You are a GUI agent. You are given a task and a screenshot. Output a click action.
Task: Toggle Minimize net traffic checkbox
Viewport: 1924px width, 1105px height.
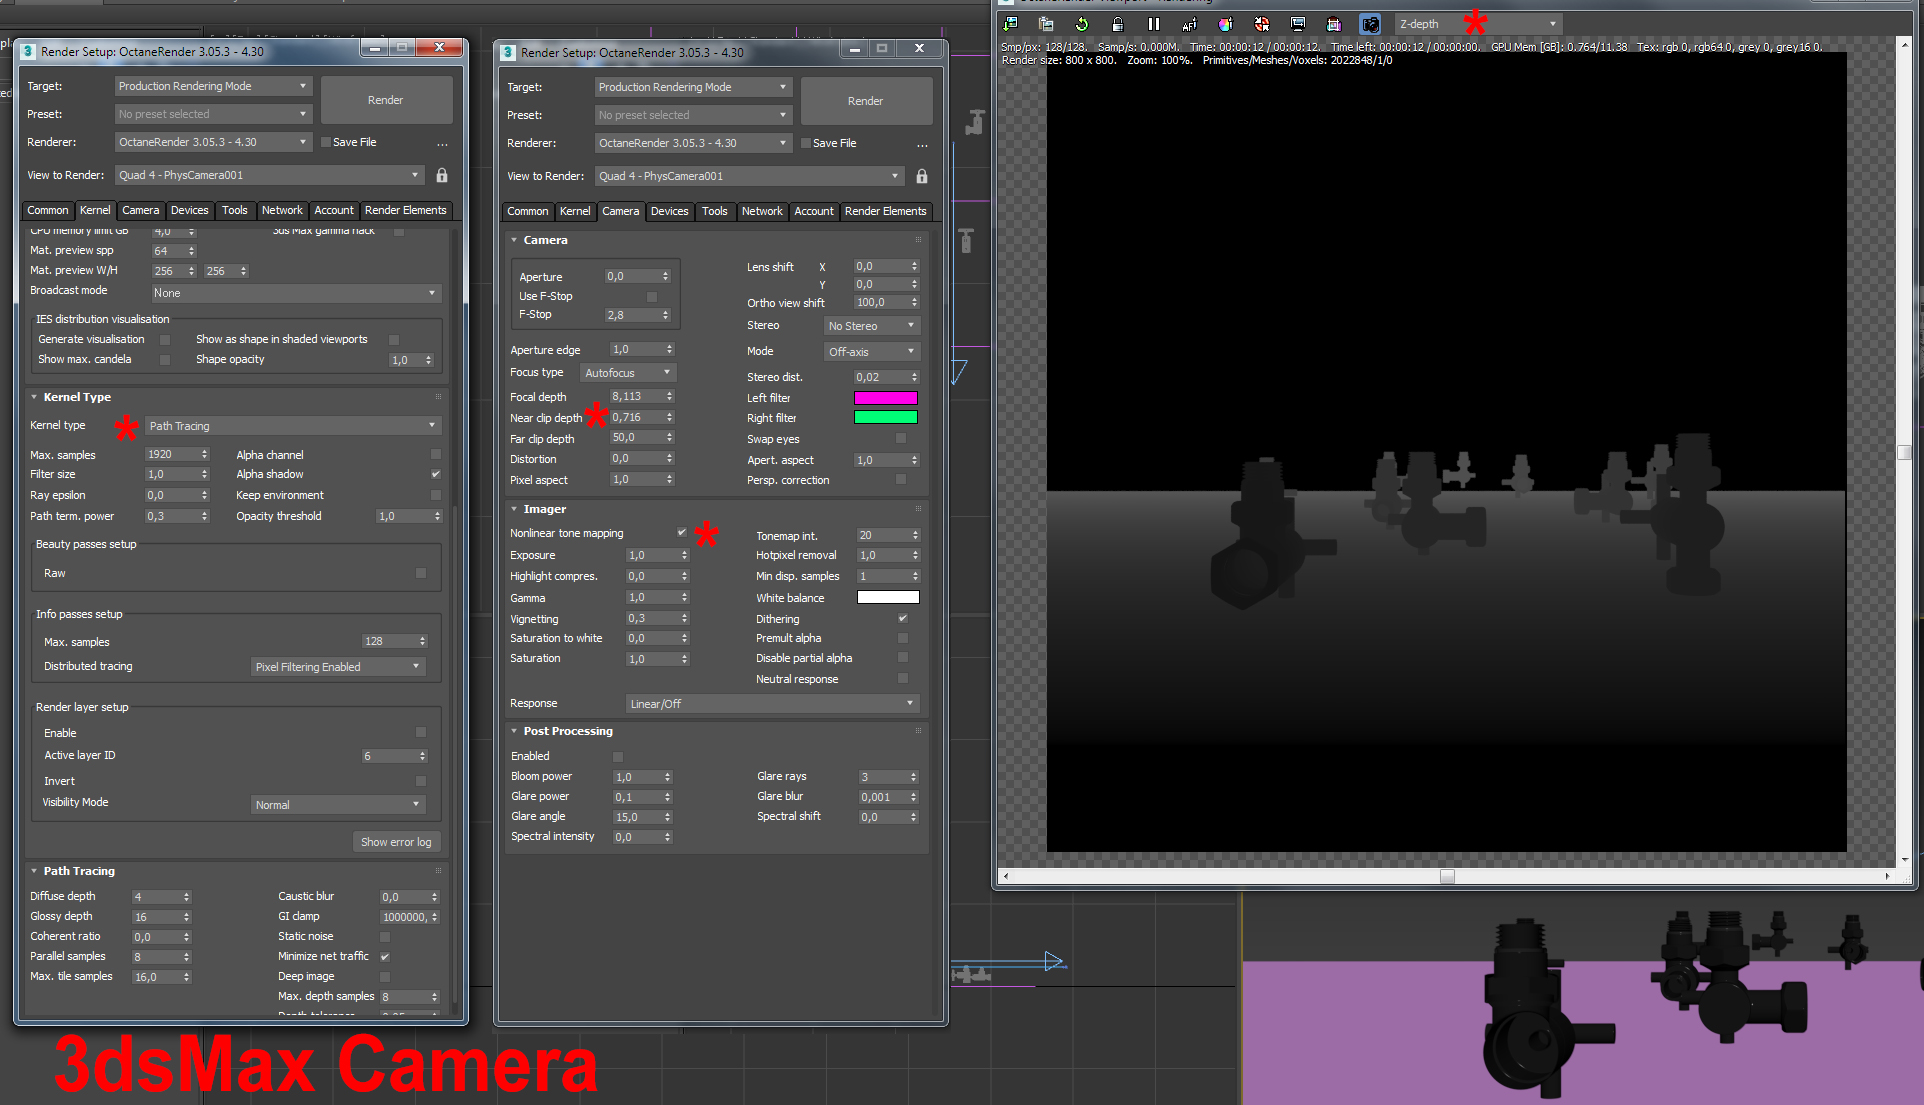point(385,956)
